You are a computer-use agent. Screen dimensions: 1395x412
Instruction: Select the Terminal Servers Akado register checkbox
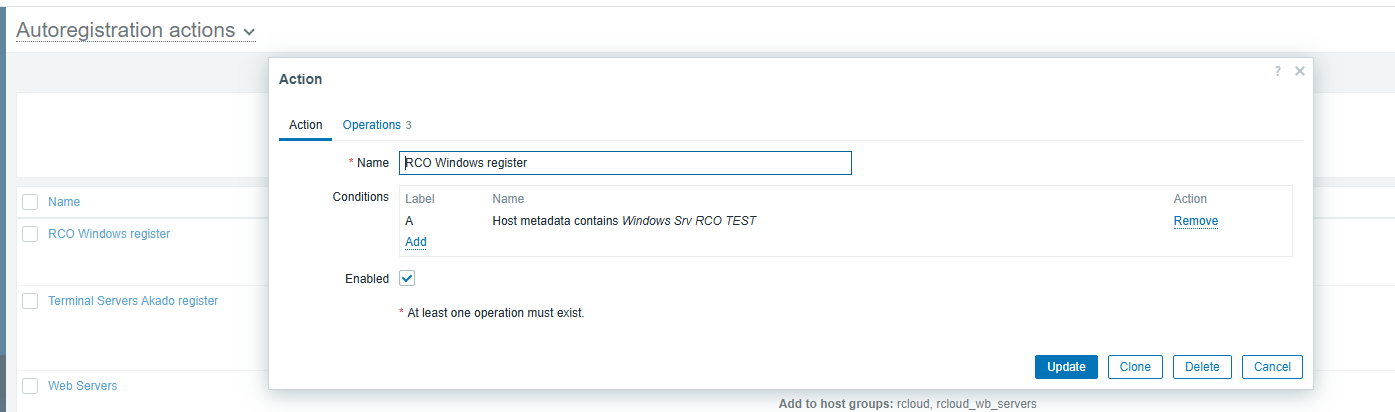coord(30,301)
